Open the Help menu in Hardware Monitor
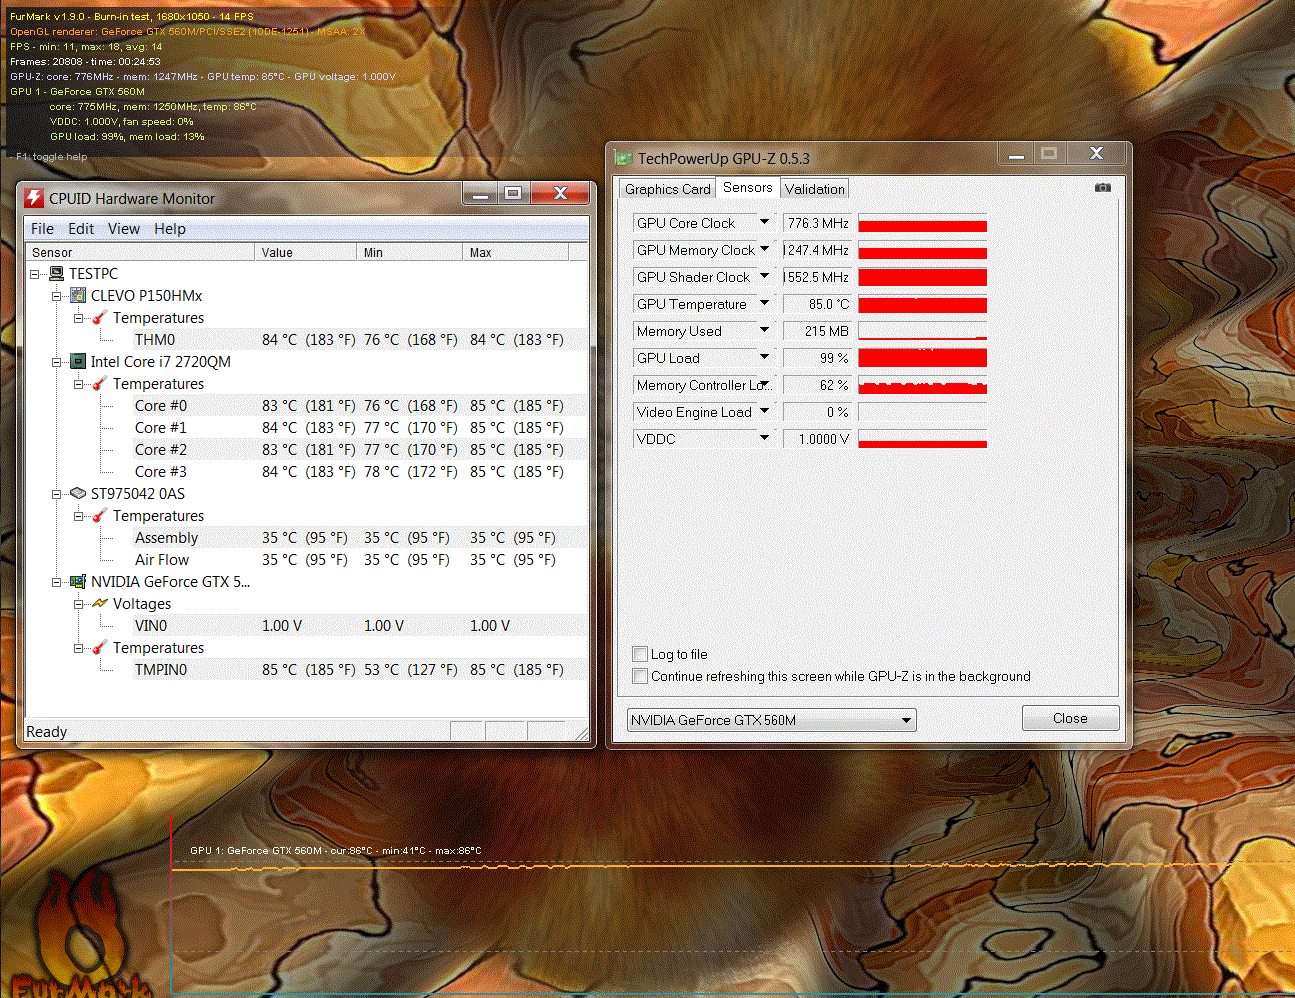 click(x=170, y=229)
